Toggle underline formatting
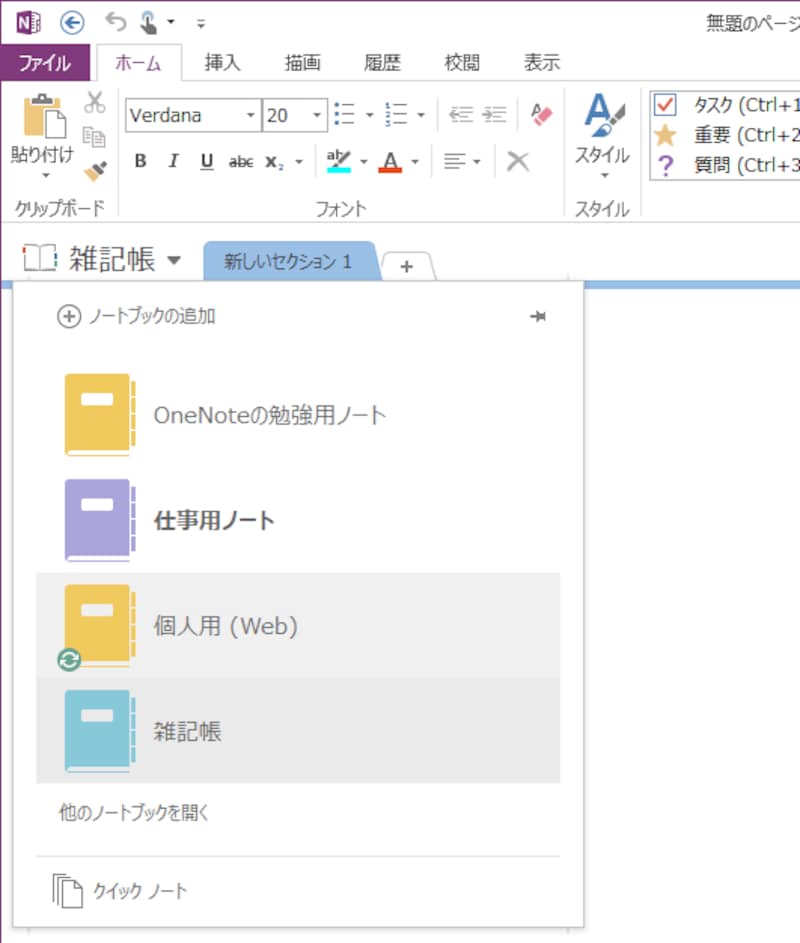800x943 pixels. [206, 160]
